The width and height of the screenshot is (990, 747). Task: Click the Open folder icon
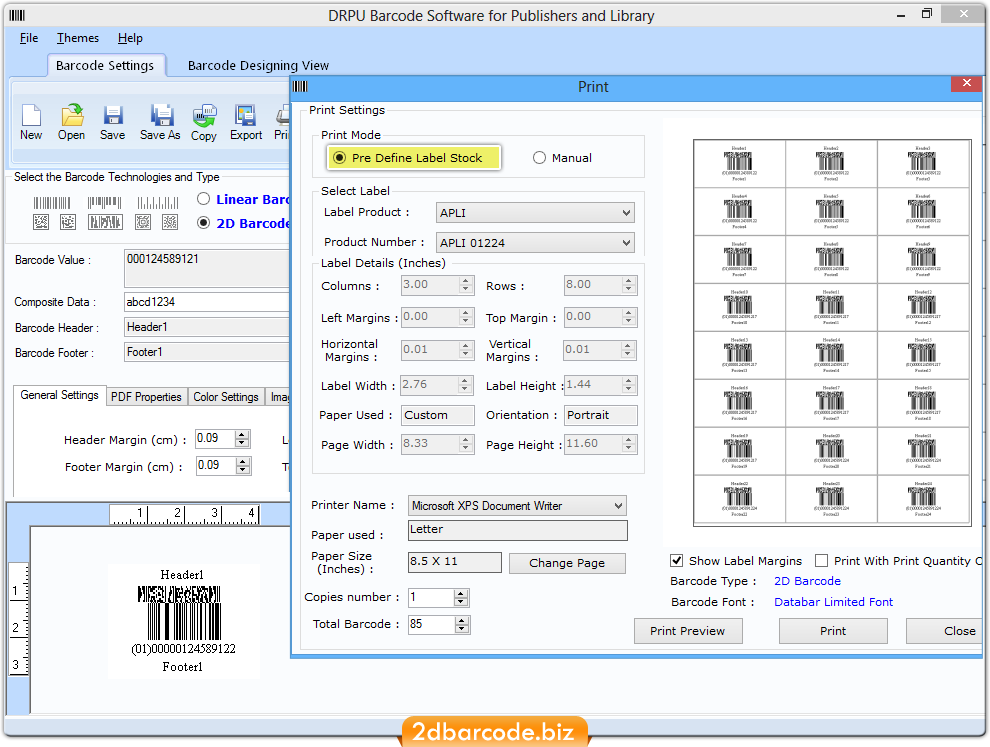(72, 116)
